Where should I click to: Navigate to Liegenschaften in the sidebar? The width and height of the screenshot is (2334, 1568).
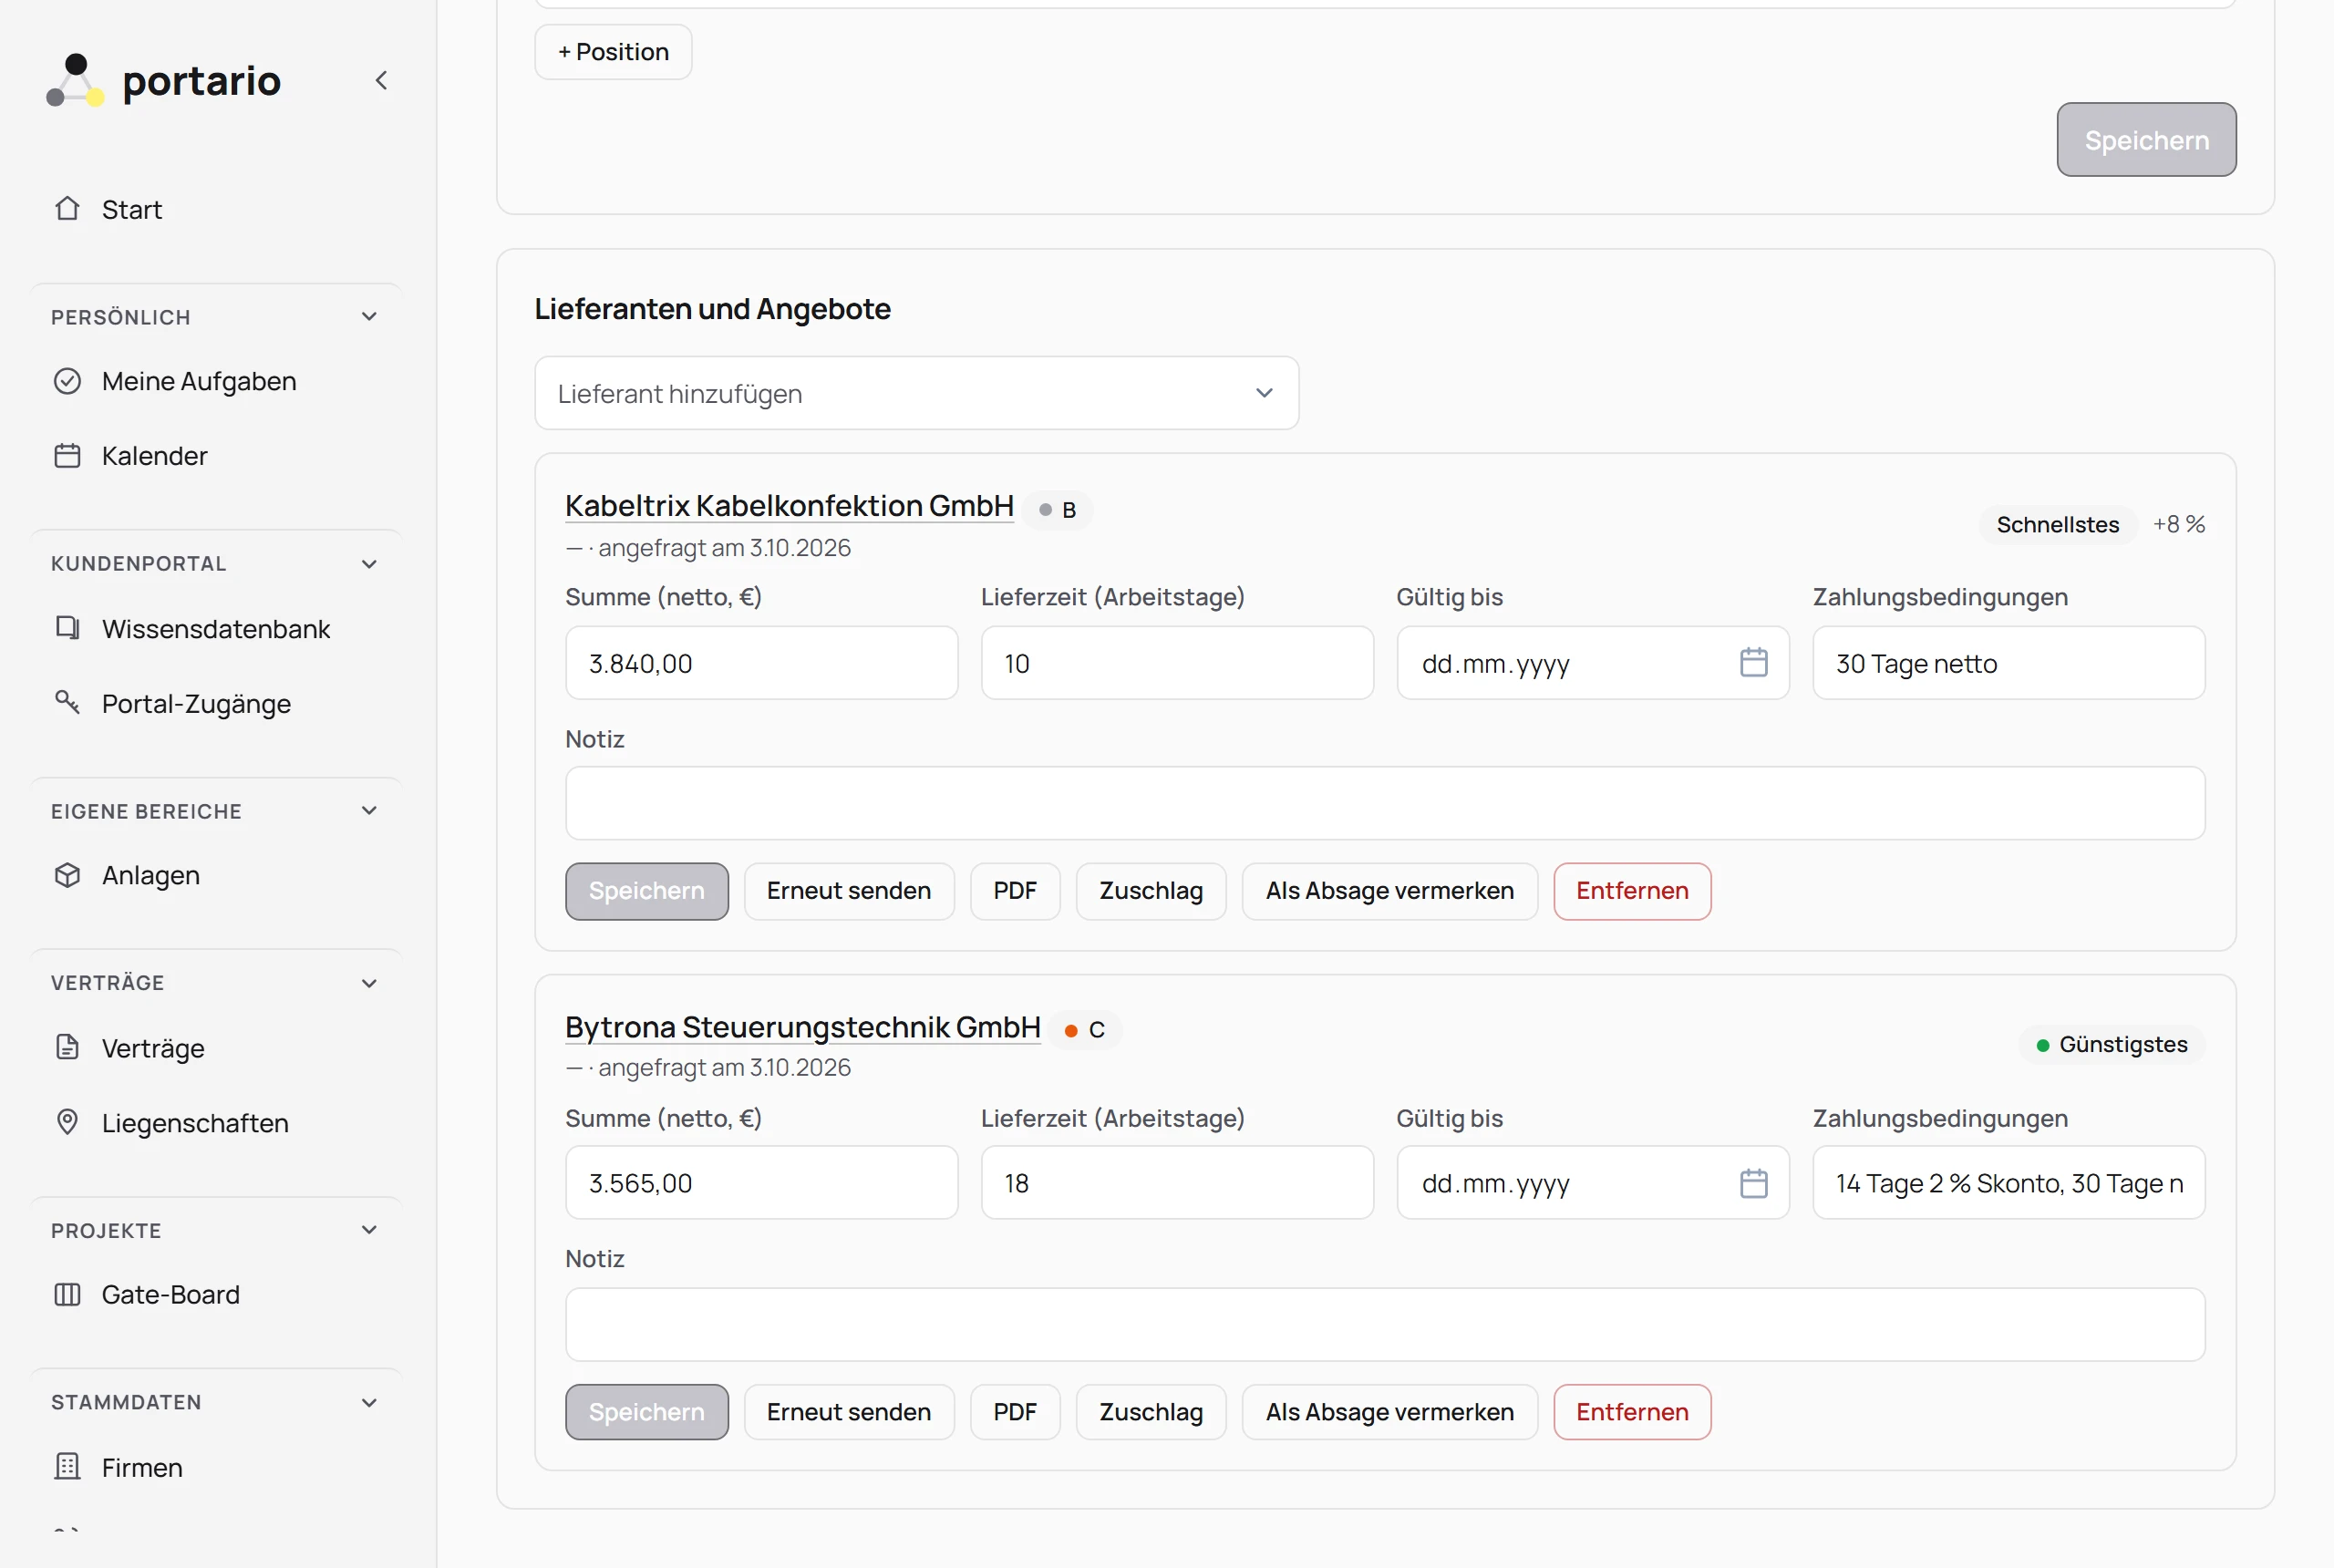195,1123
